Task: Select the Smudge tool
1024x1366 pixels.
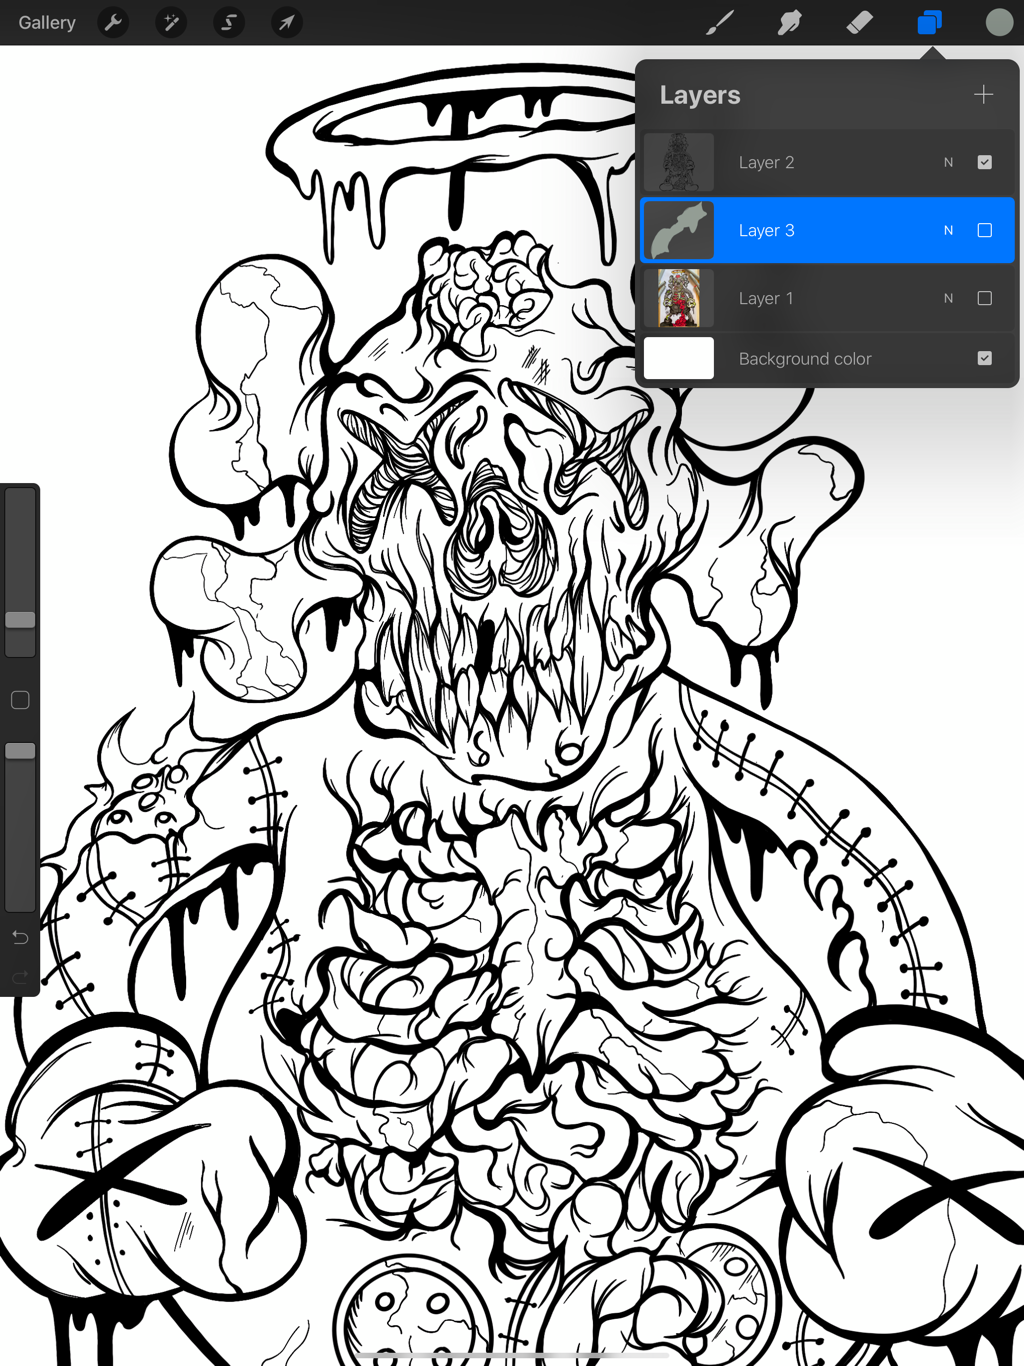Action: pos(790,22)
